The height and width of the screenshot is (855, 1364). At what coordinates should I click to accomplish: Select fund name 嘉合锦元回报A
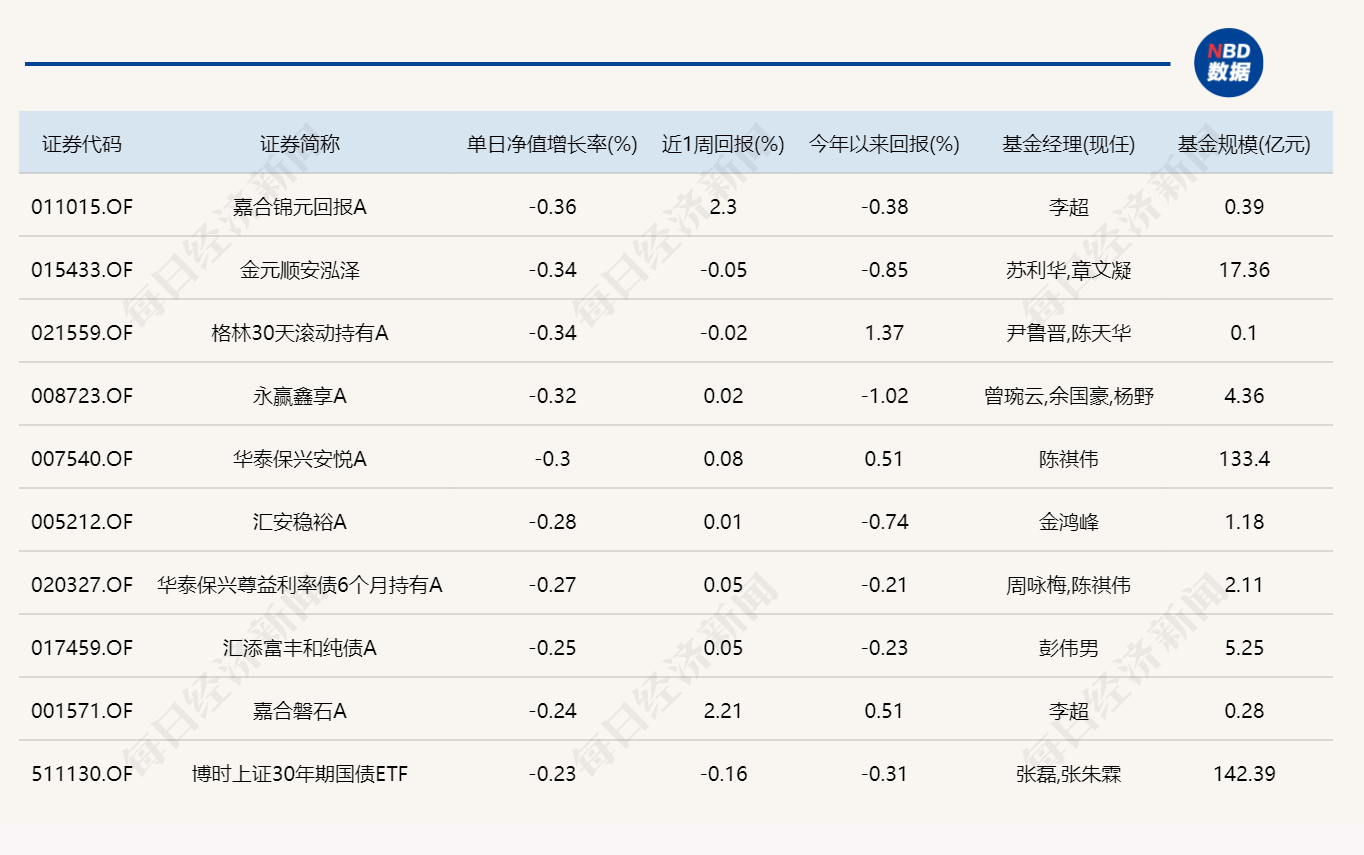tap(300, 207)
